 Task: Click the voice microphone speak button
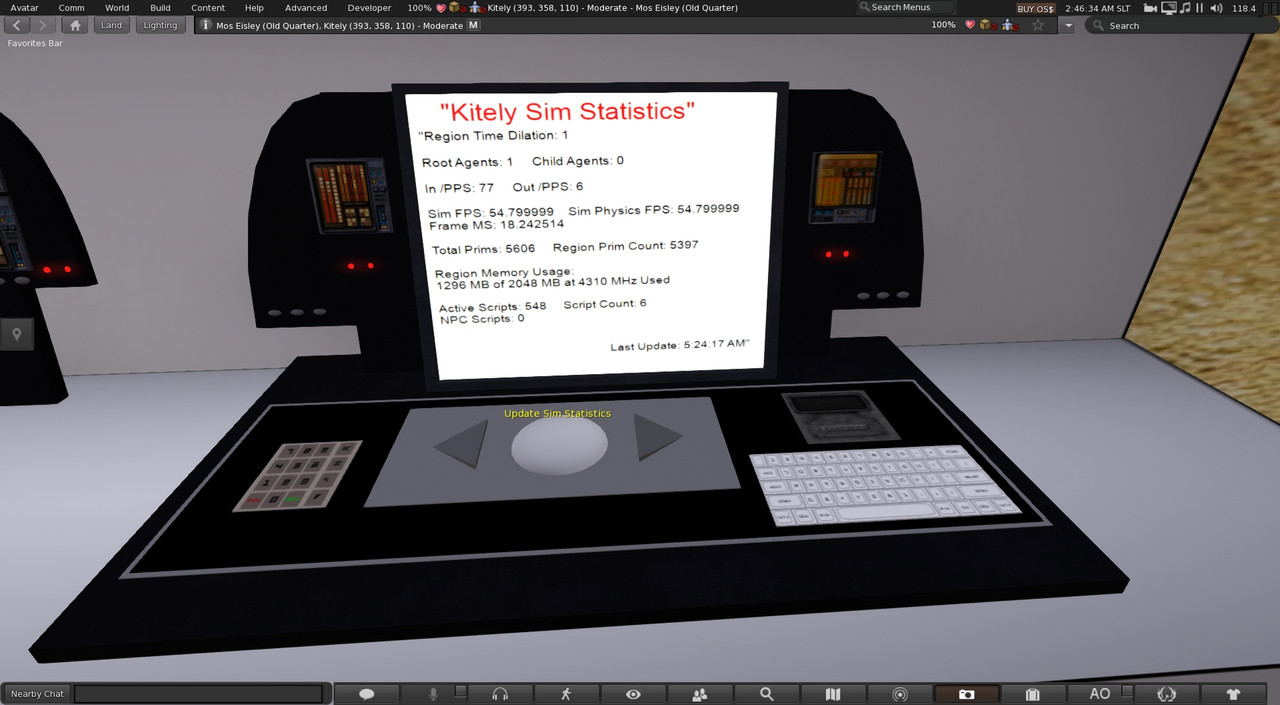[x=433, y=694]
